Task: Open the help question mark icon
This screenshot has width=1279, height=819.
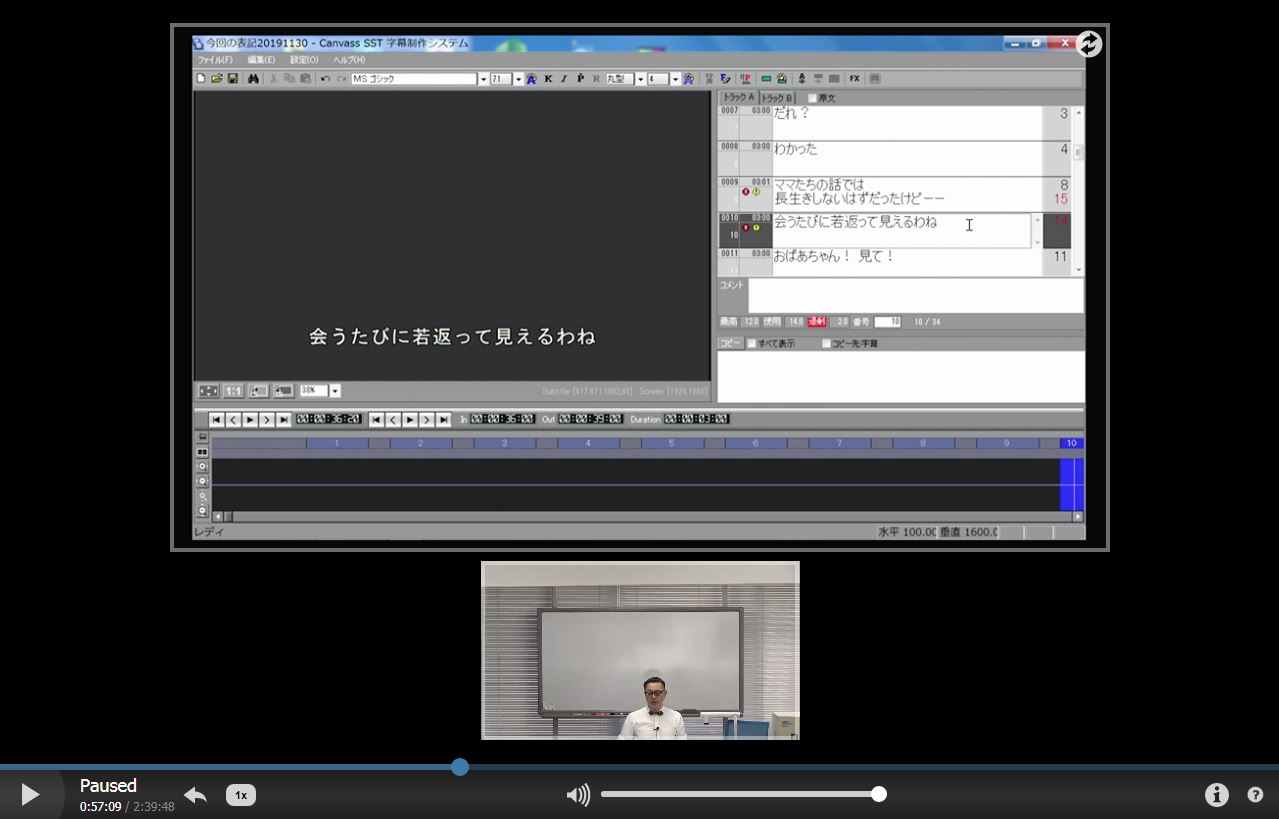Action: [1255, 795]
